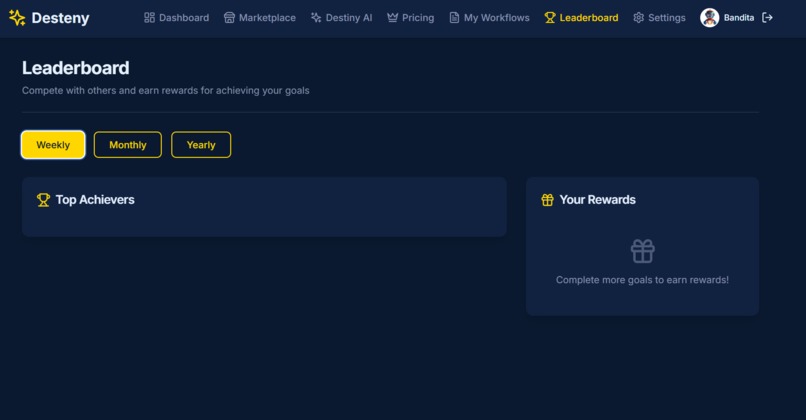Click the large gift icon in rewards card
This screenshot has height=420, width=806.
point(643,251)
